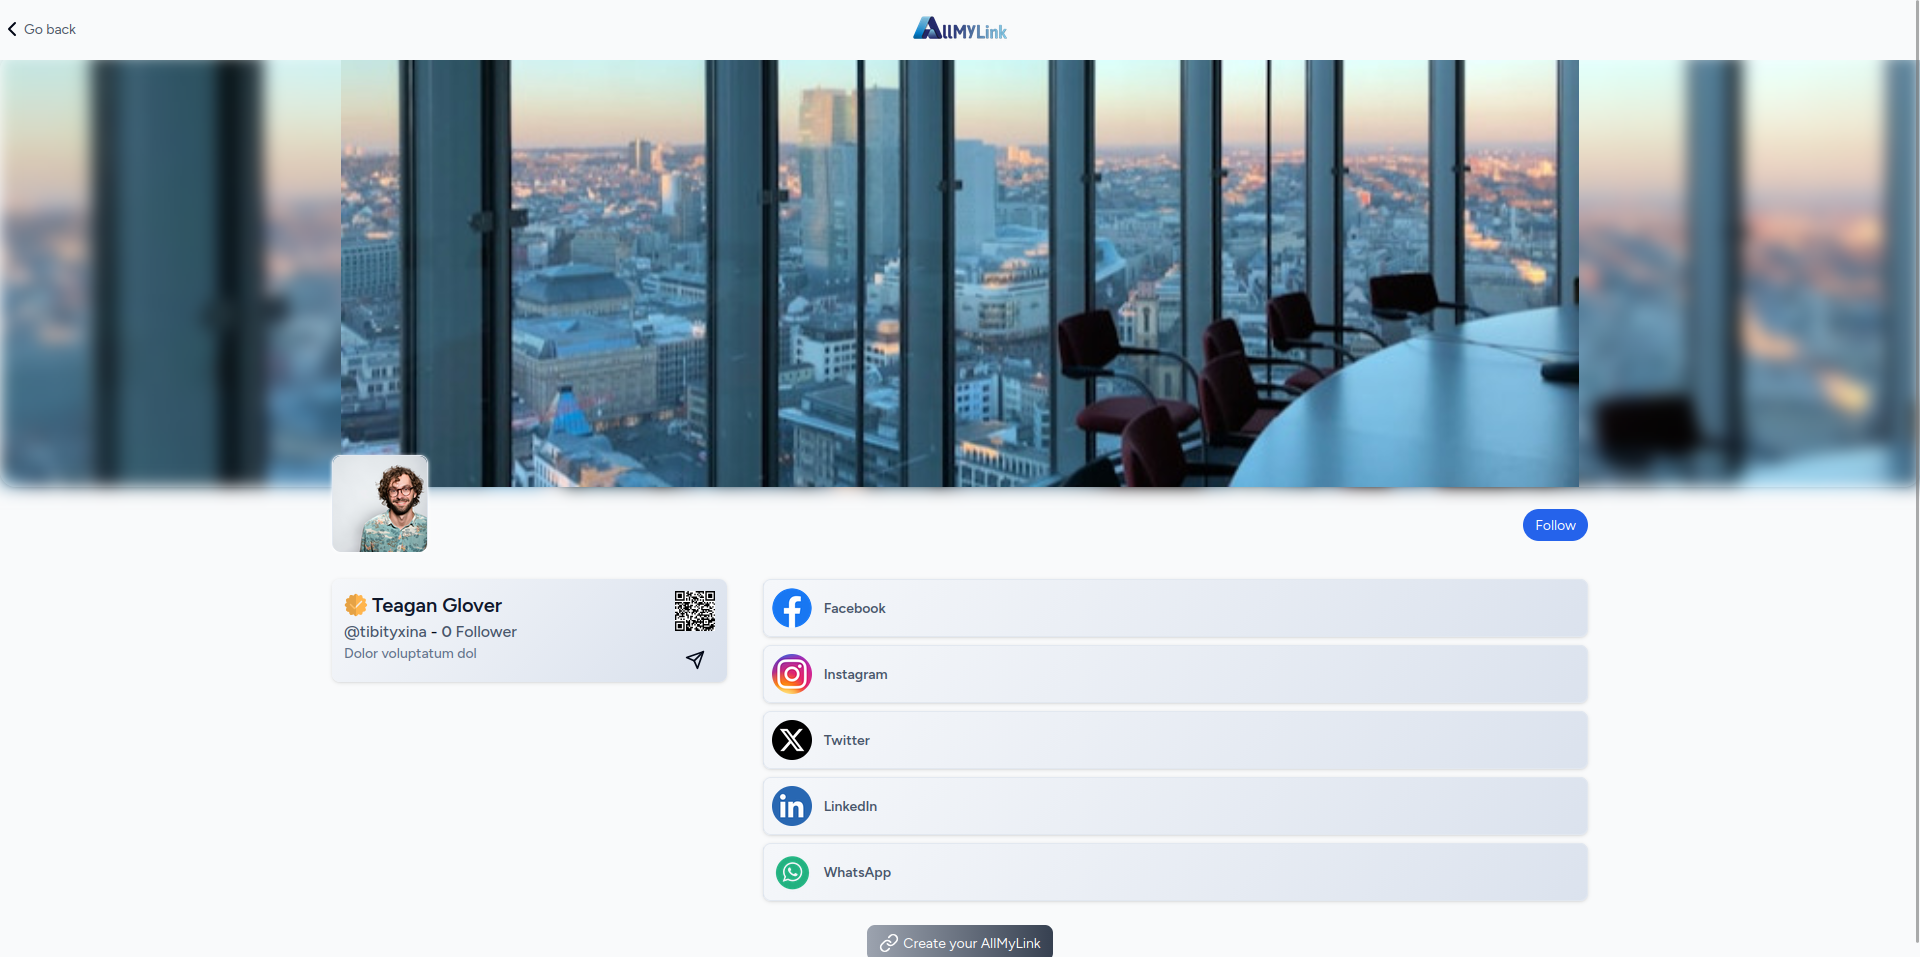Select the Twitter link text
1920x957 pixels.
pyautogui.click(x=846, y=740)
